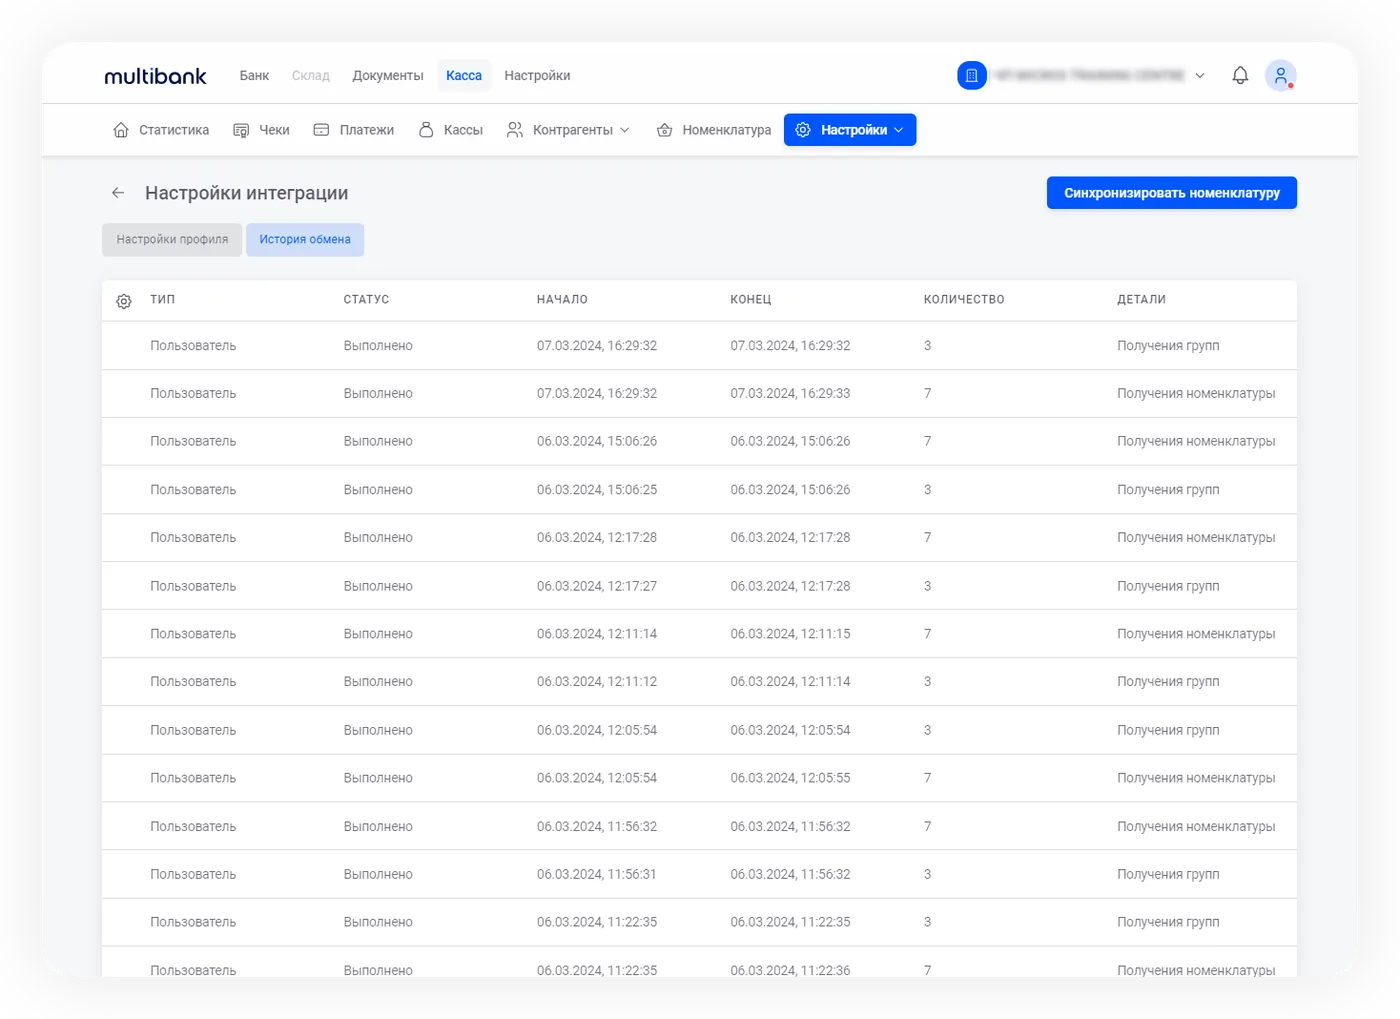This screenshot has width=1400, height=1019.
Task: Open the Номенклатура section
Action: point(727,130)
